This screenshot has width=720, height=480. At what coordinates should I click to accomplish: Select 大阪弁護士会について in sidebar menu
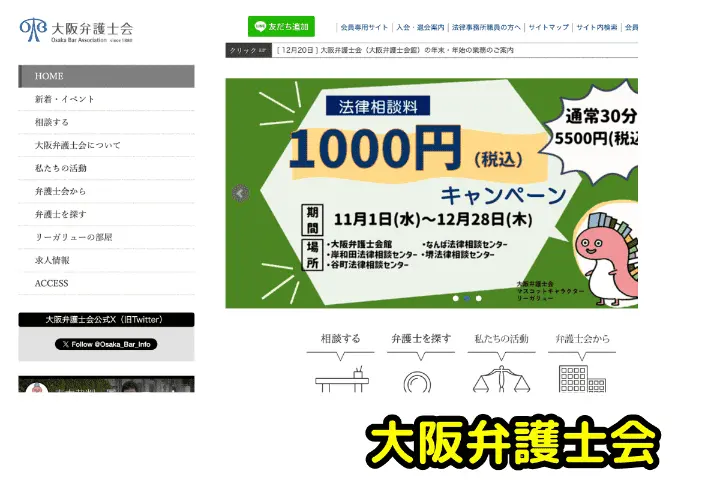pyautogui.click(x=106, y=145)
